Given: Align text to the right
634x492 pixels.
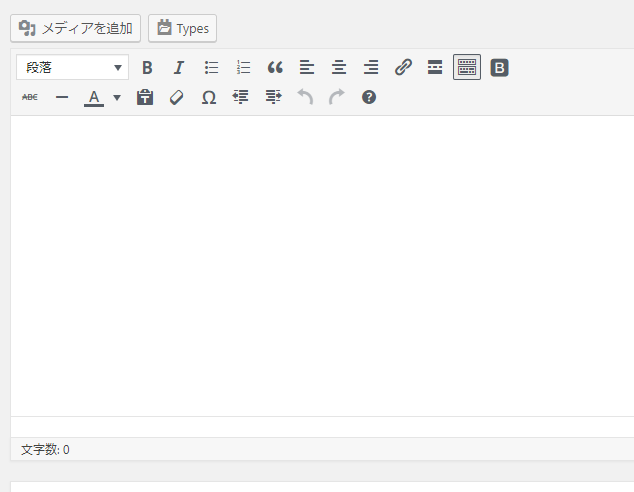Looking at the screenshot, I should [371, 67].
